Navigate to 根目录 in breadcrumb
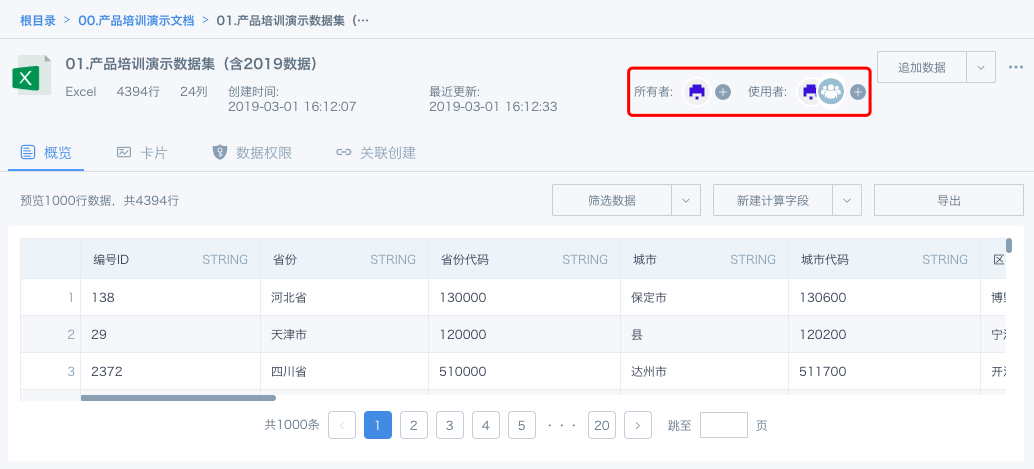1034x469 pixels. (x=38, y=19)
